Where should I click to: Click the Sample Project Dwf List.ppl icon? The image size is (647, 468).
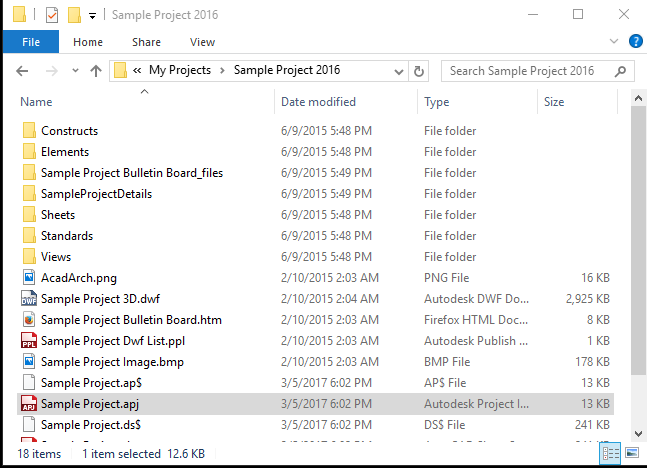[28, 341]
